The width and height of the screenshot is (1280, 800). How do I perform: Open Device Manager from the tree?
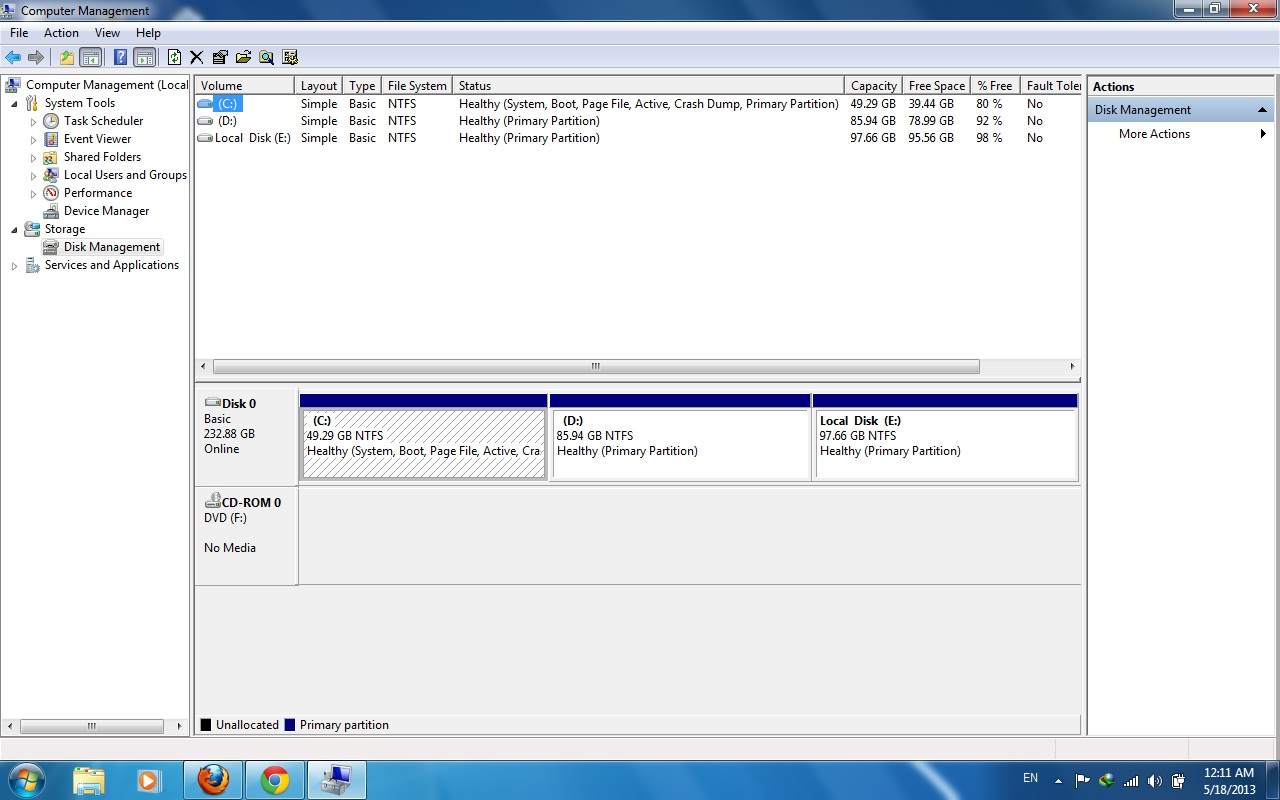pos(106,211)
